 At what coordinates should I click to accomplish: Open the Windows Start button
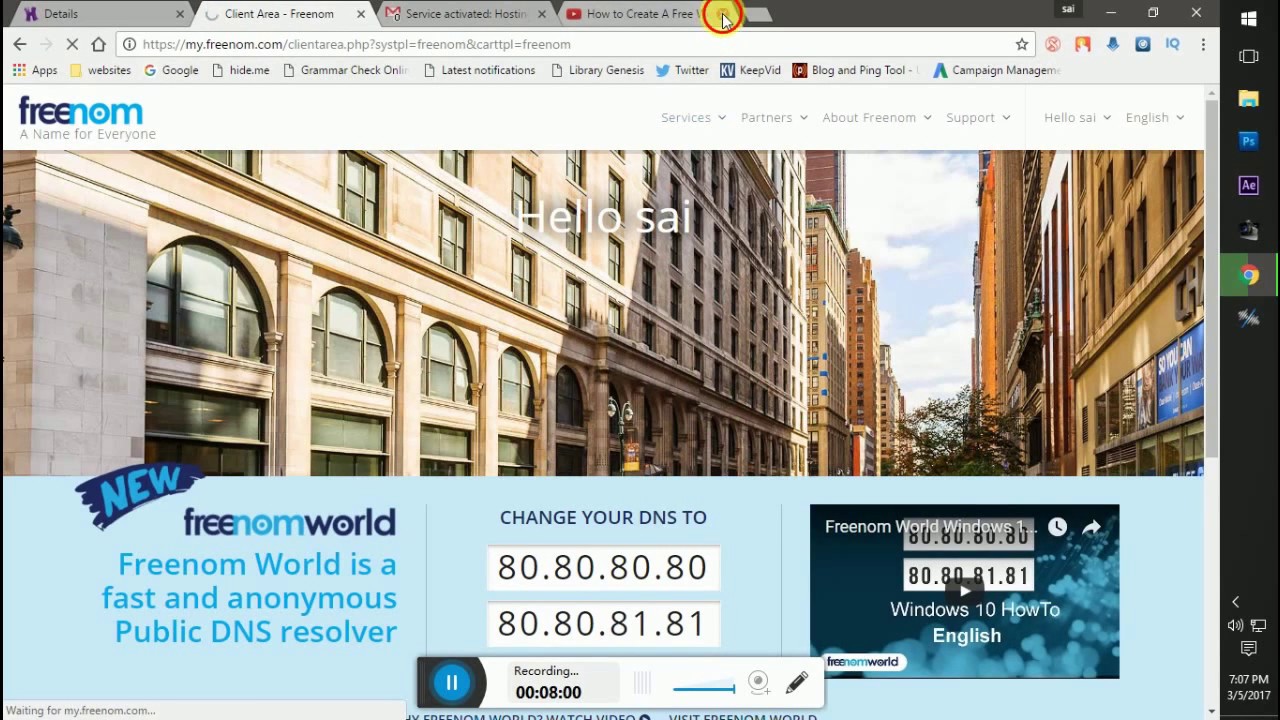(x=1248, y=19)
